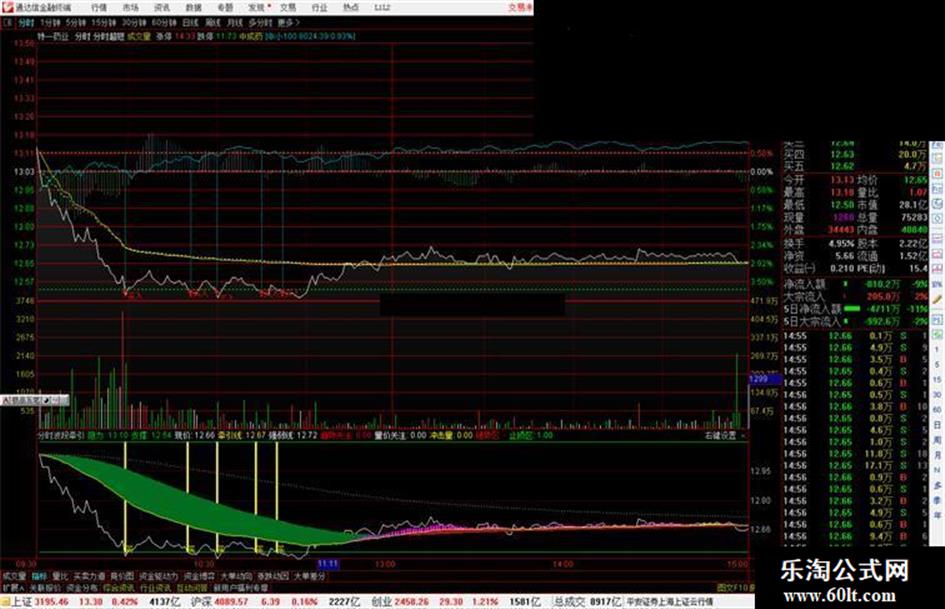Open the 市场 menu

130,8
